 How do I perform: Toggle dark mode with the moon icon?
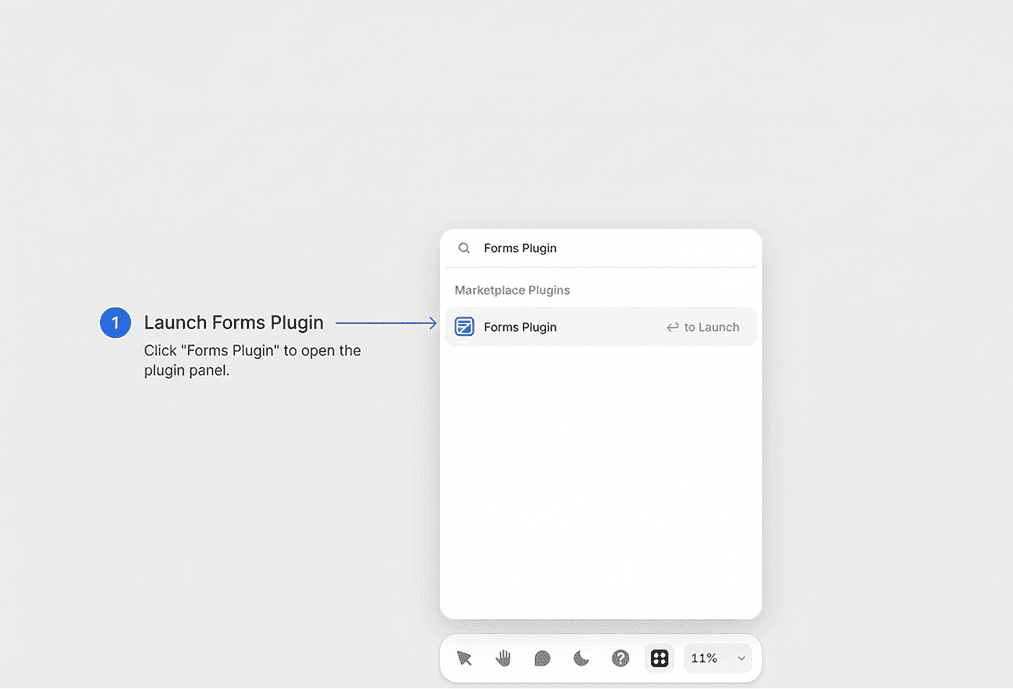pyautogui.click(x=581, y=658)
